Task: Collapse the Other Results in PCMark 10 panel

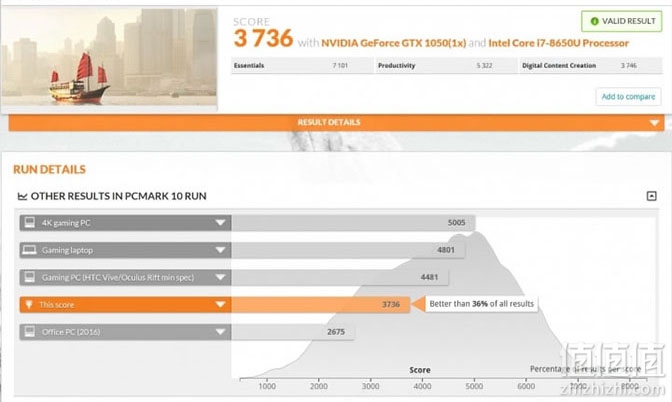Action: click(651, 196)
